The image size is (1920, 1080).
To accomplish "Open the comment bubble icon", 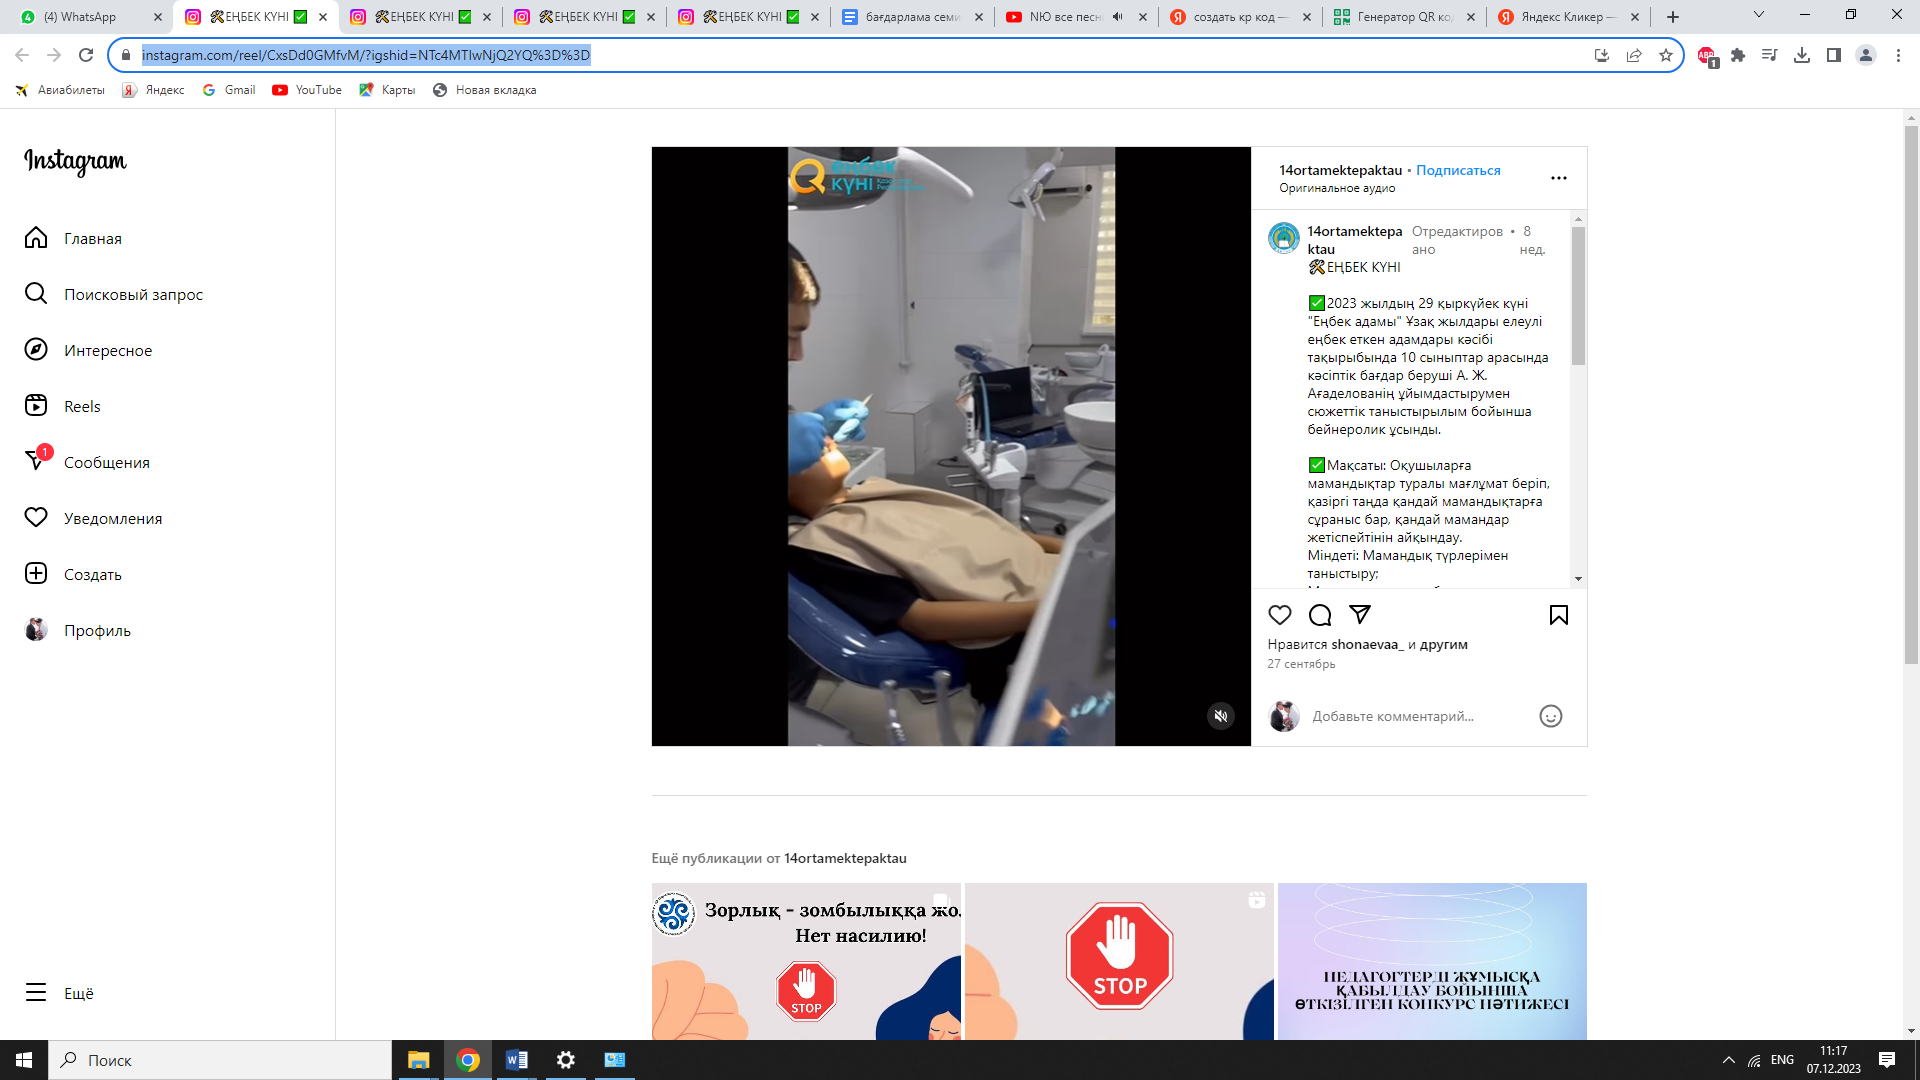I will (1319, 615).
